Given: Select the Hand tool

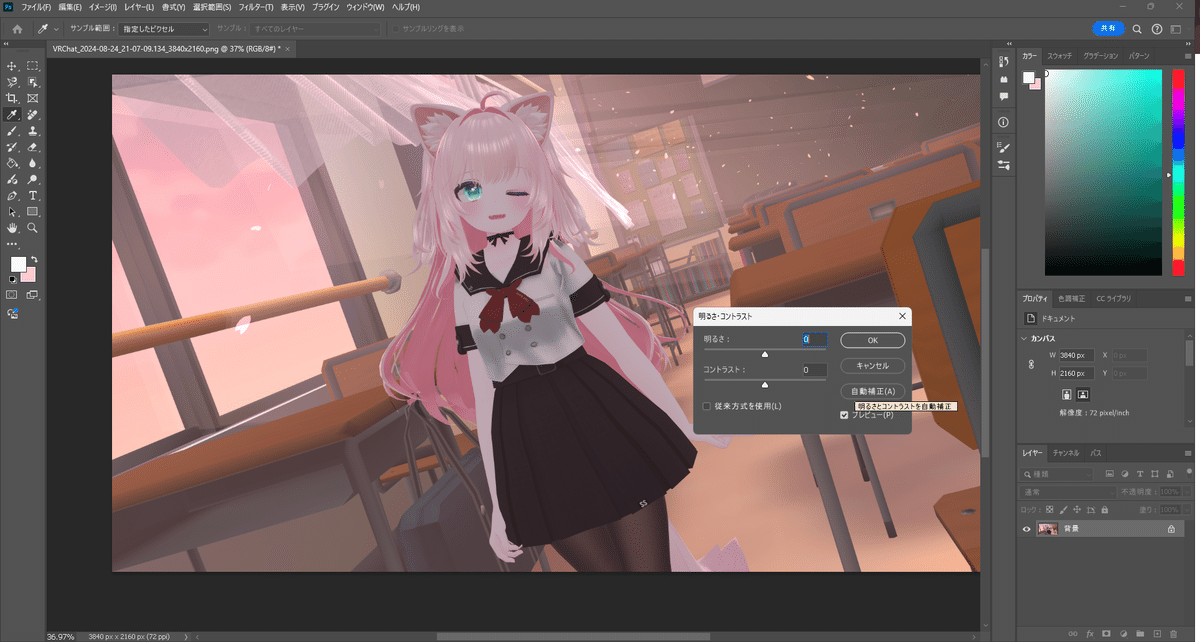Looking at the screenshot, I should click(x=12, y=228).
